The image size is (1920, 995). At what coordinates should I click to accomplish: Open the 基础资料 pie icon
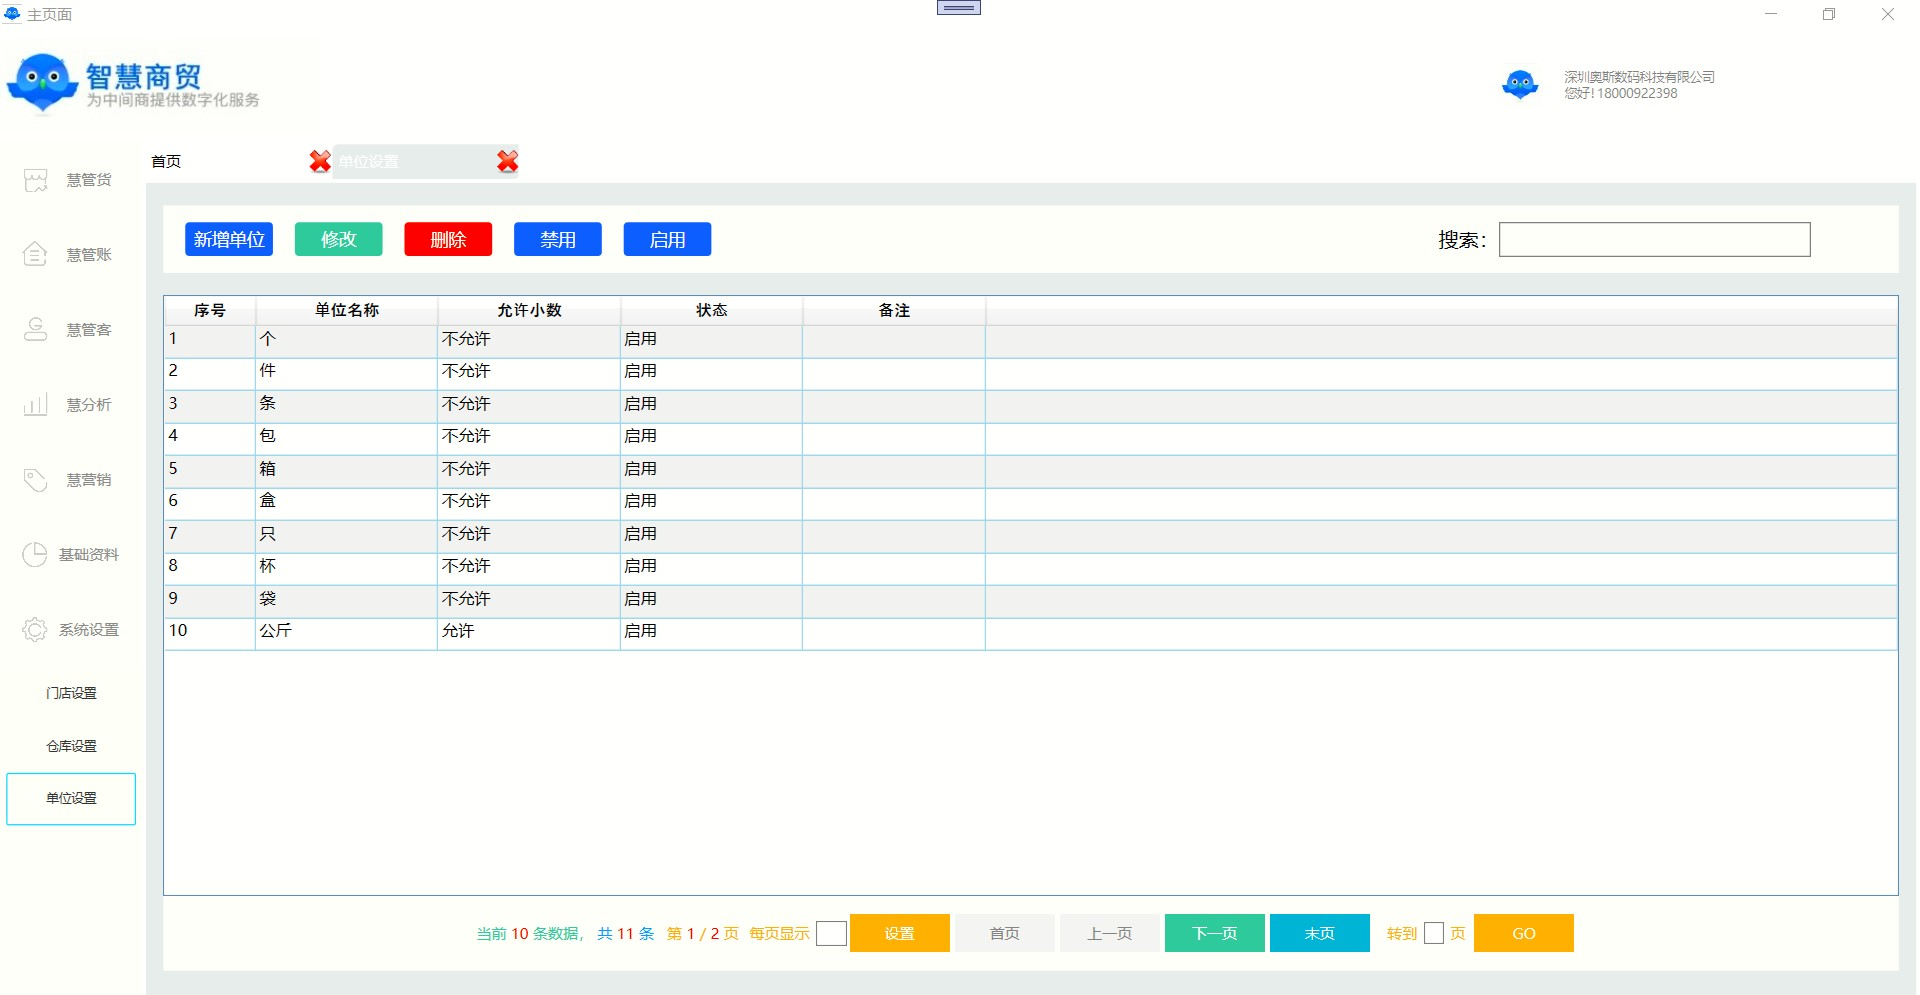point(35,555)
